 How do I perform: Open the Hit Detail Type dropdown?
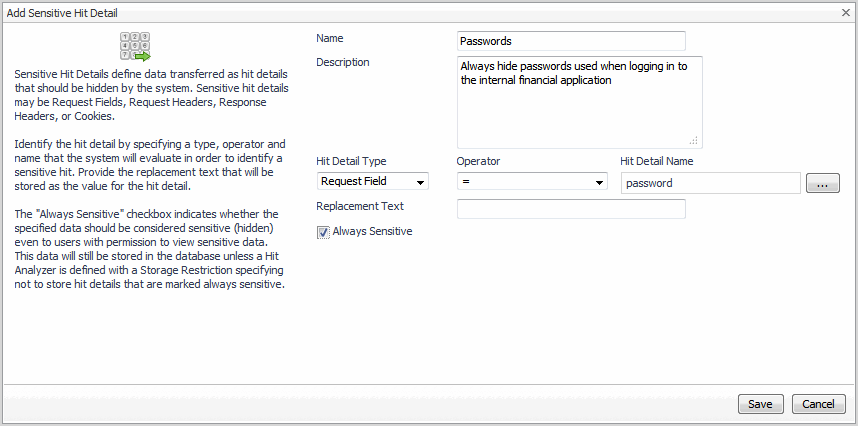(372, 182)
